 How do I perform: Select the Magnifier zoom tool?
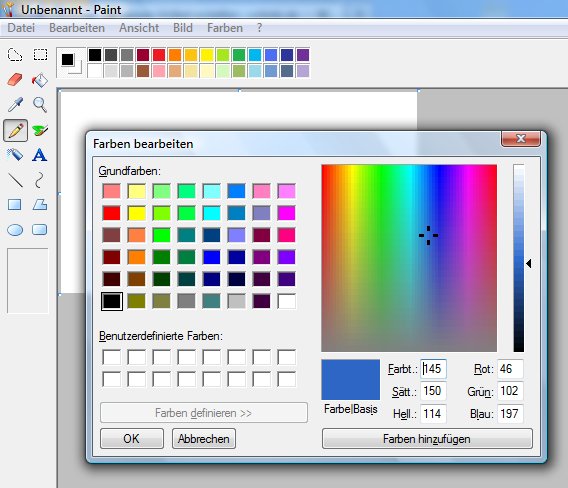(39, 105)
